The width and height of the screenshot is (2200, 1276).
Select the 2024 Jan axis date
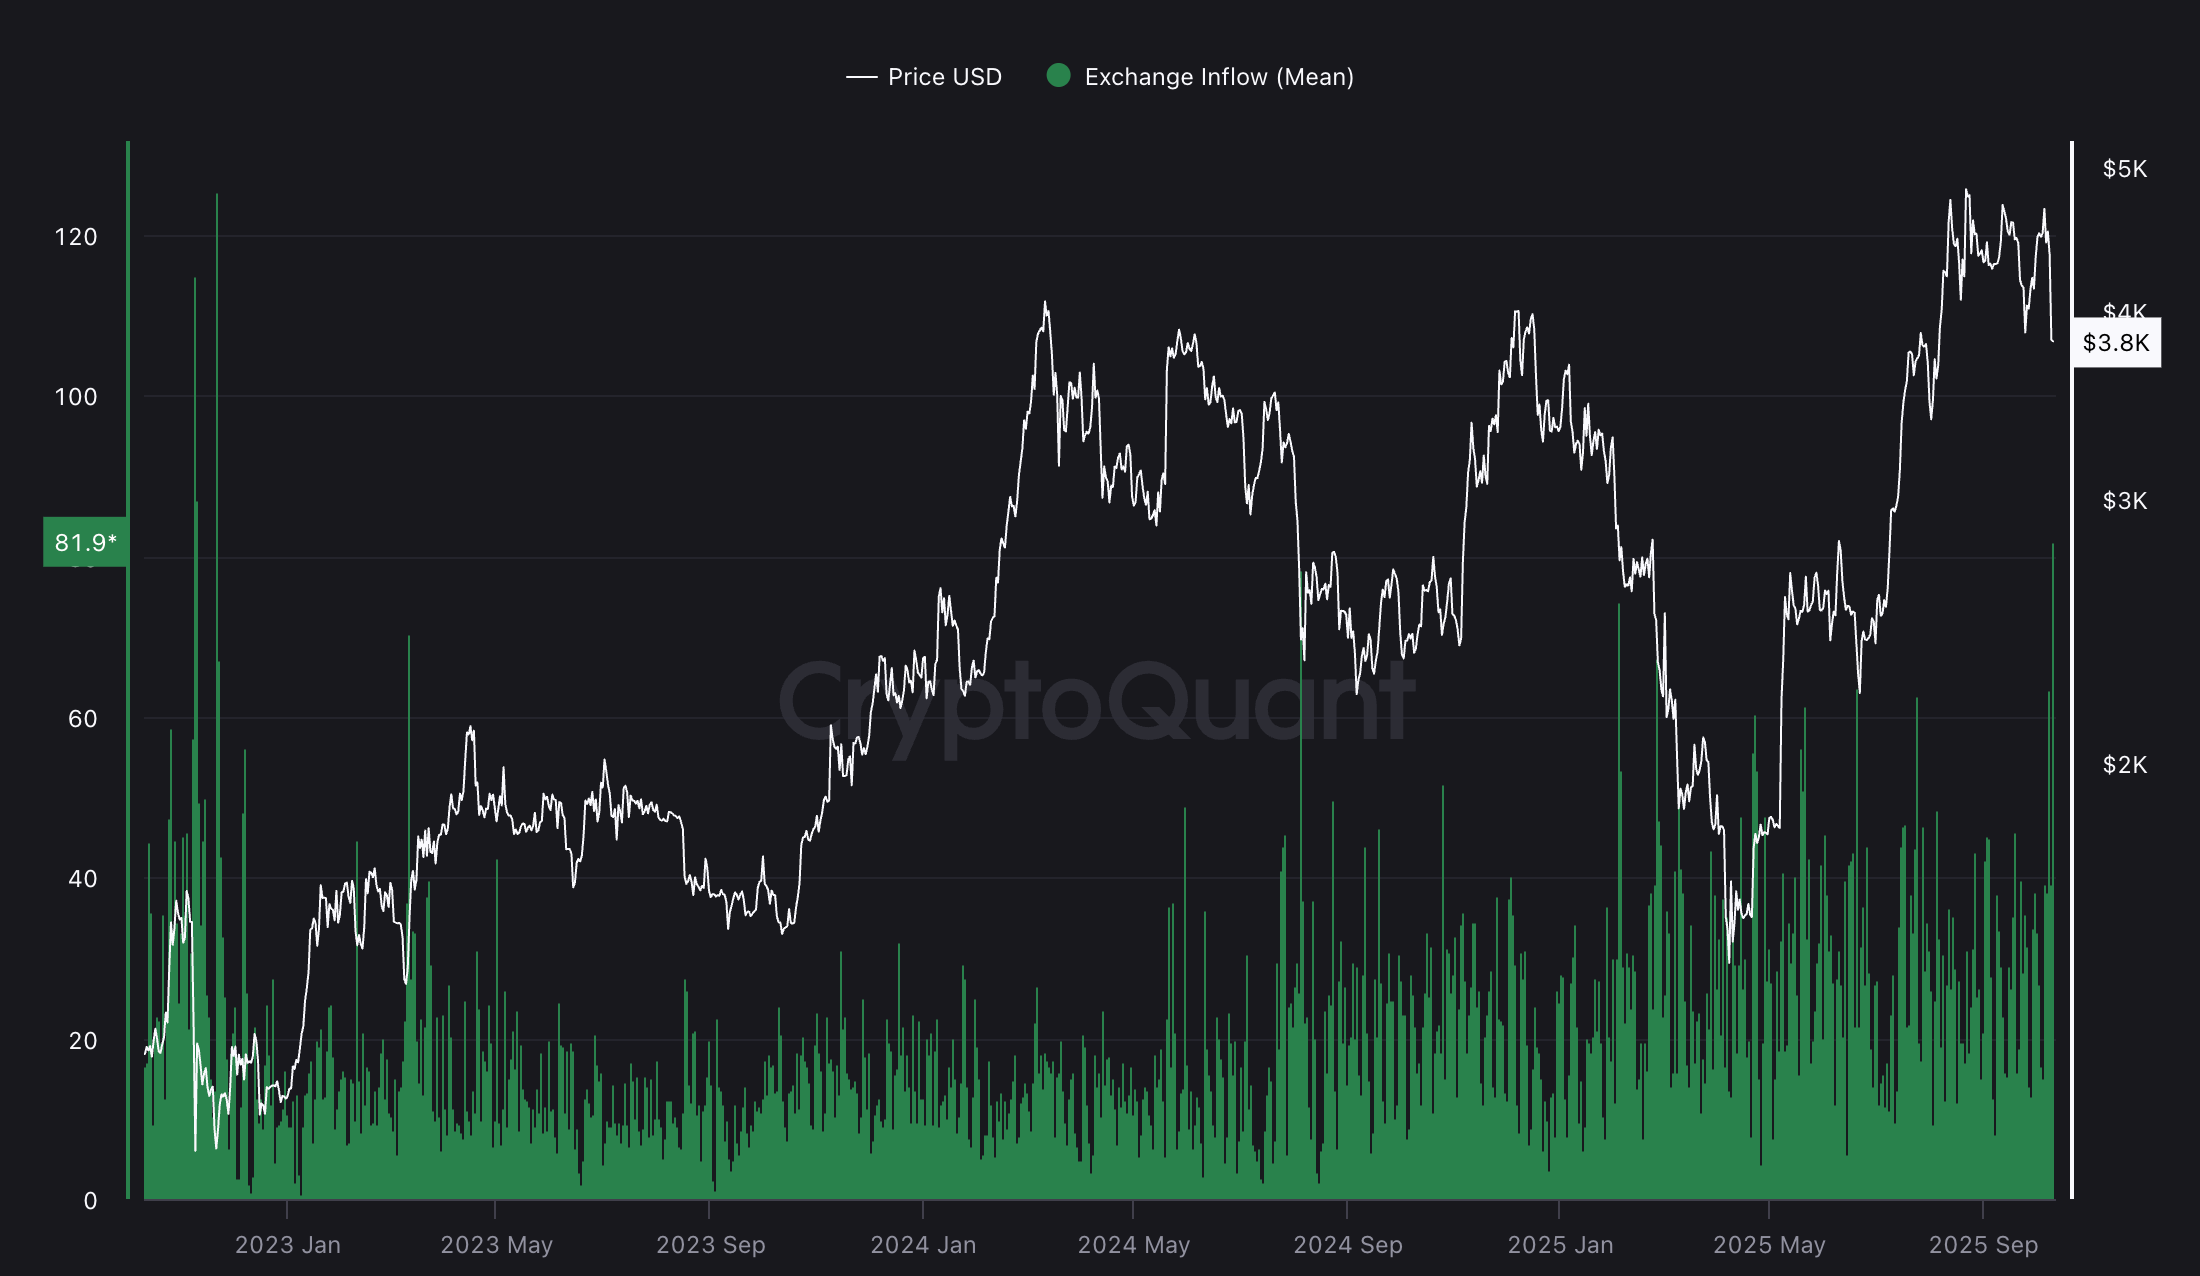coord(923,1245)
